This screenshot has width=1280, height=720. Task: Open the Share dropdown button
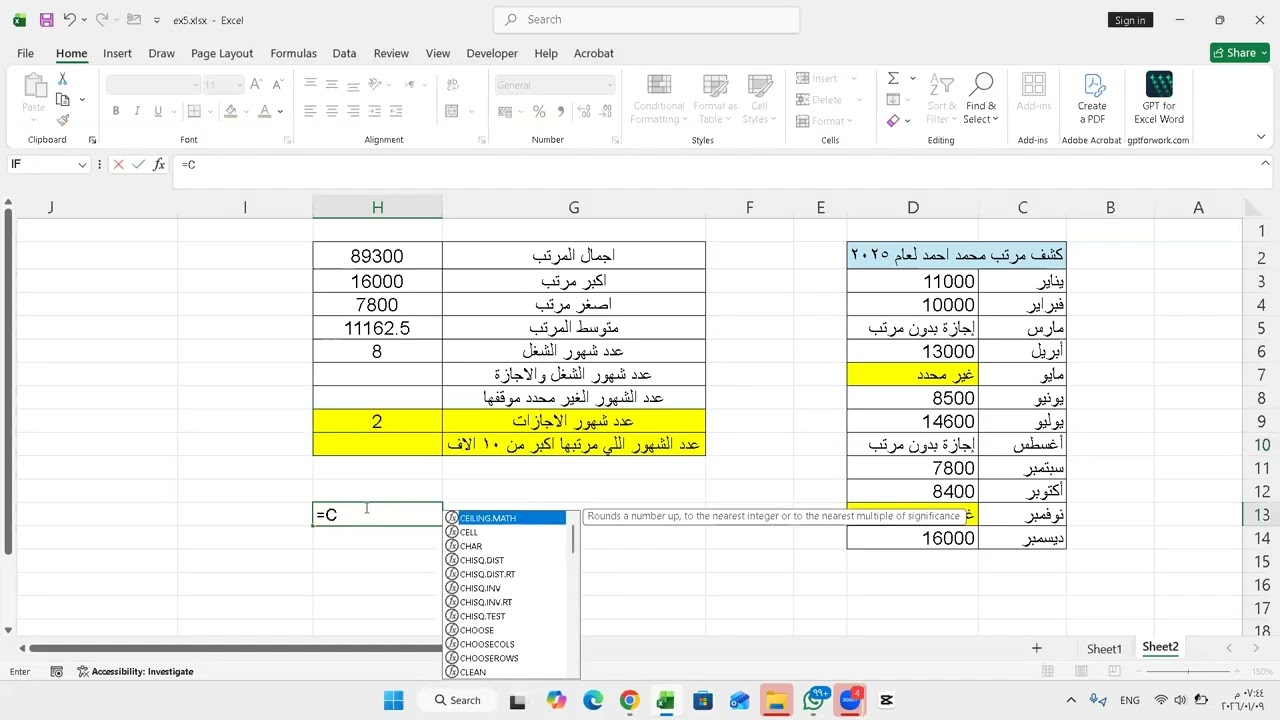click(1240, 53)
